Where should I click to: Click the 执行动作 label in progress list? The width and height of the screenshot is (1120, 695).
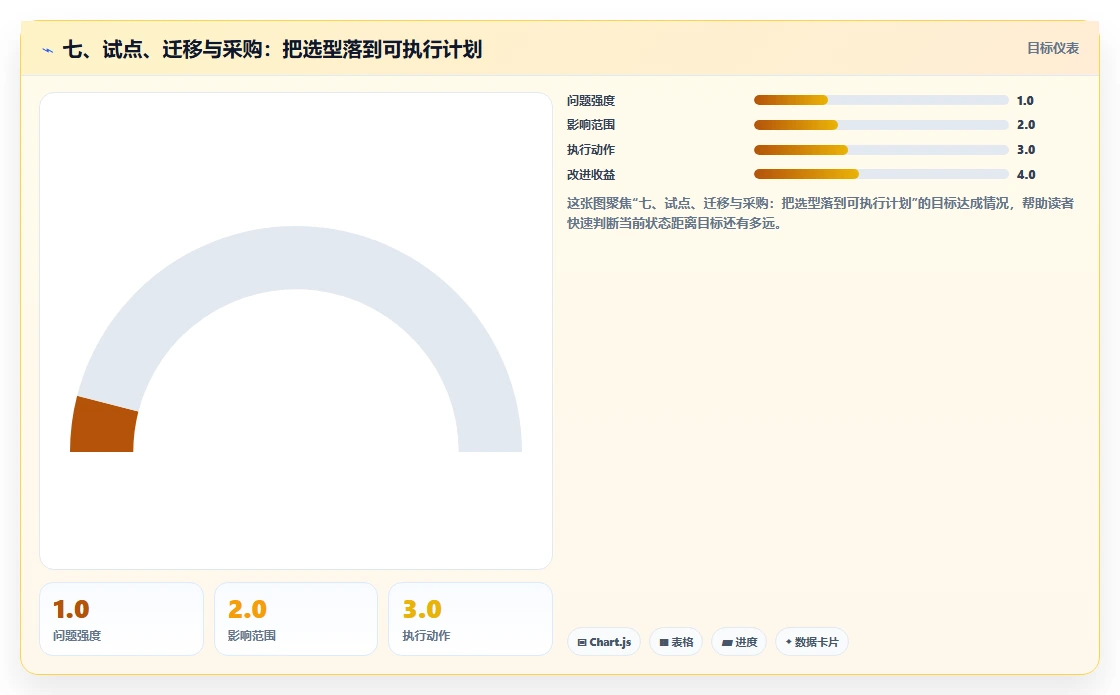591,150
